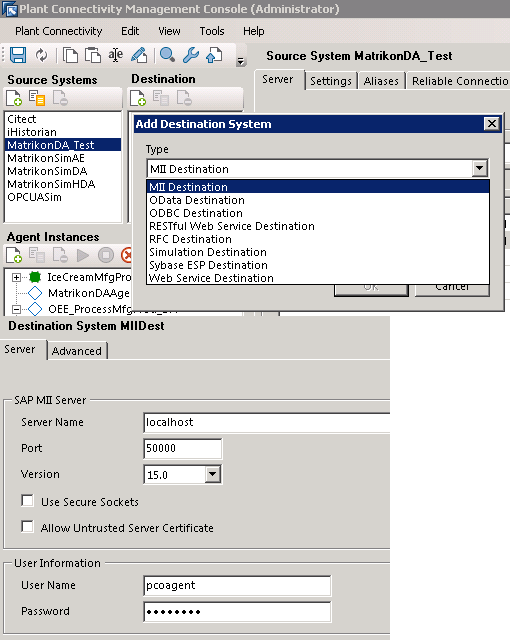The height and width of the screenshot is (640, 510).
Task: Click the Copy pages toolbar icon
Action: [x=71, y=55]
